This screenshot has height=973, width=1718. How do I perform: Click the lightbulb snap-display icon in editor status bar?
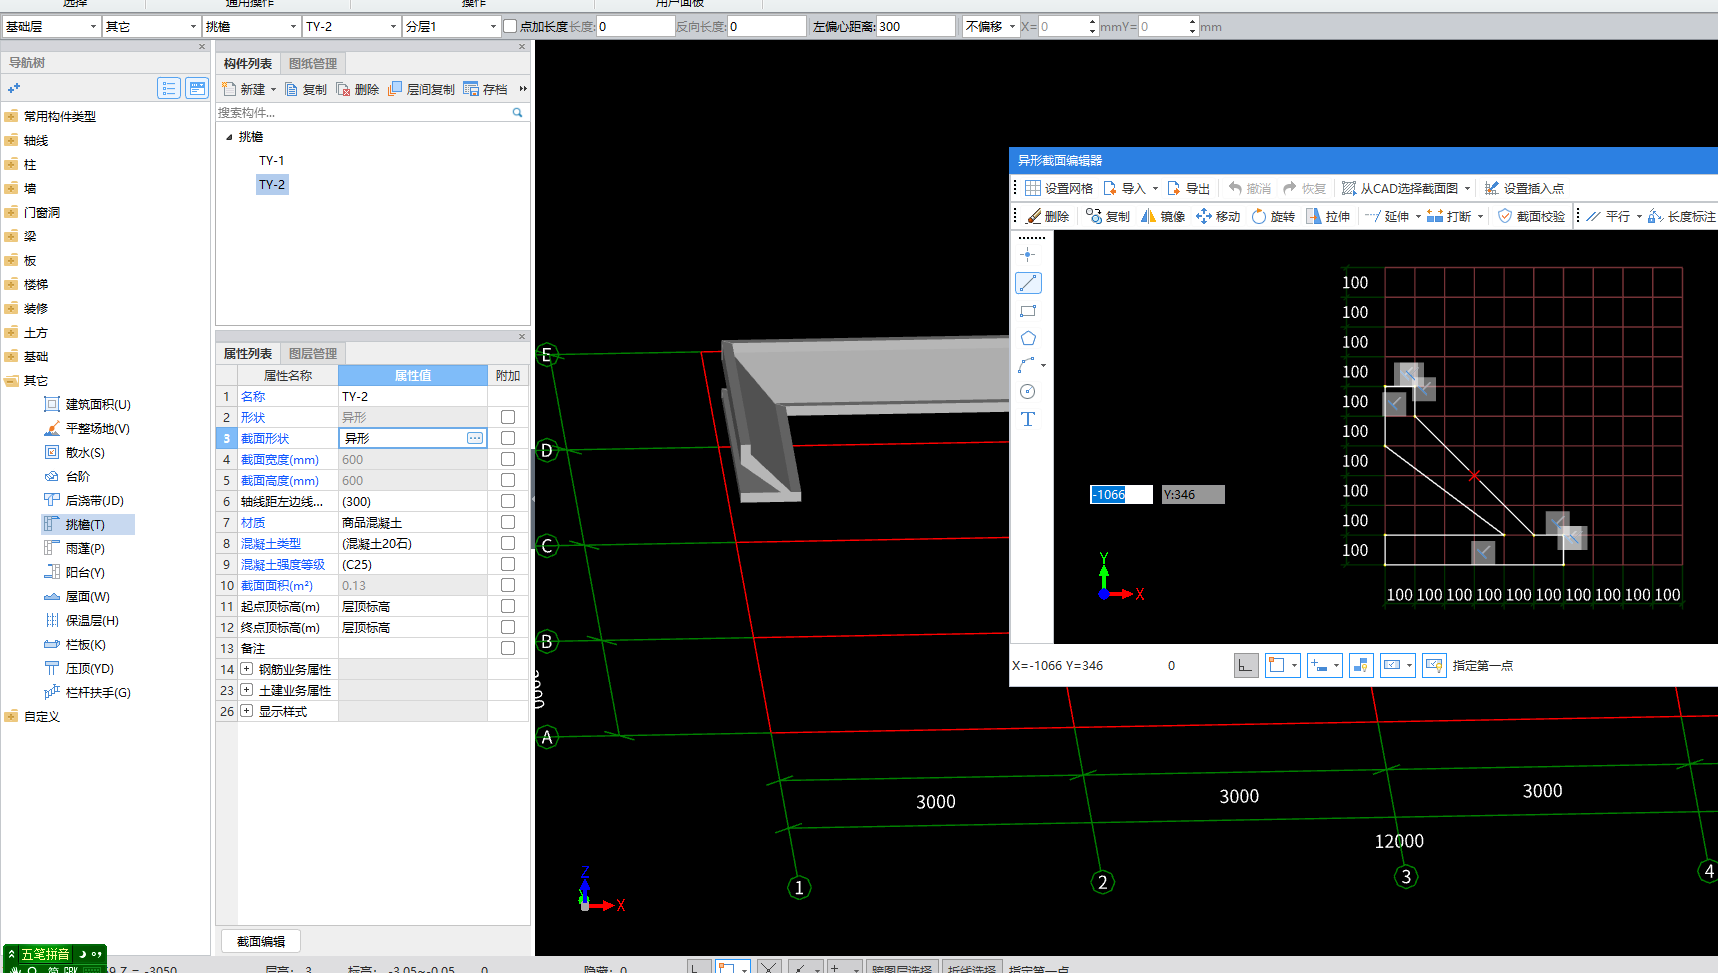pos(1361,665)
